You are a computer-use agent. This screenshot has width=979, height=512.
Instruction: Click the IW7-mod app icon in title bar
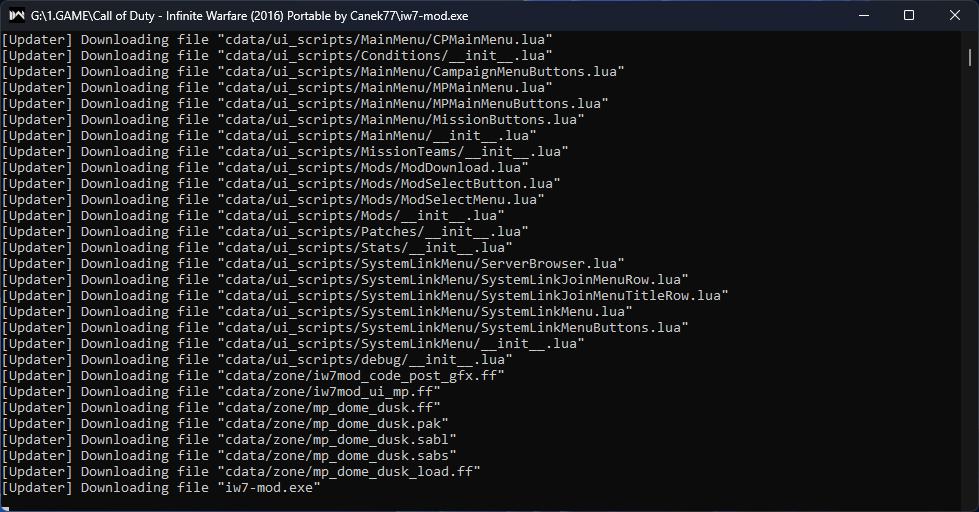(x=17, y=16)
